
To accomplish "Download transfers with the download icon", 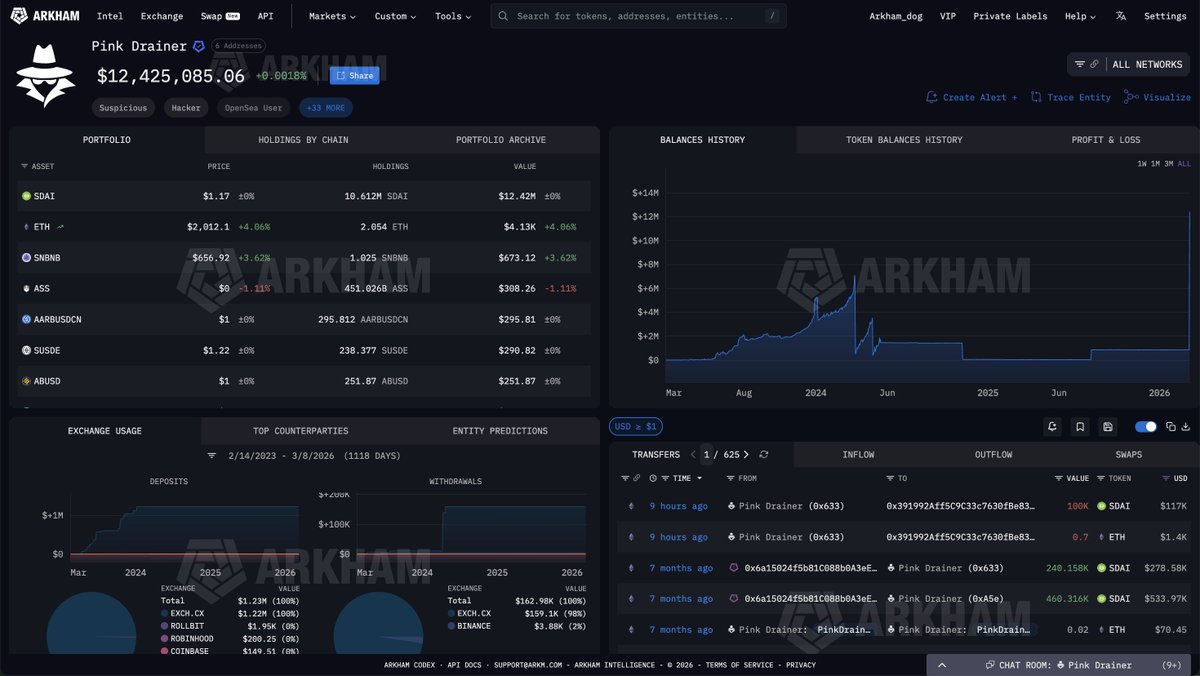I will (1186, 427).
